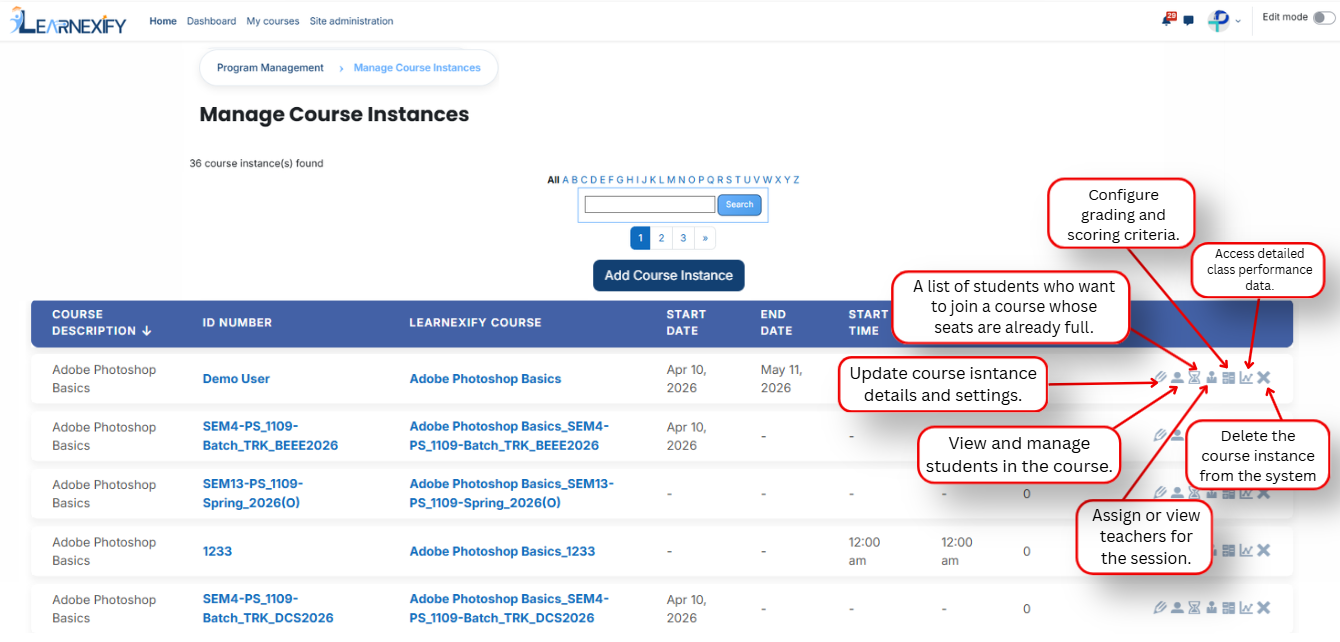The image size is (1340, 642).
Task: Sort by Course Description column
Action: coord(104,322)
